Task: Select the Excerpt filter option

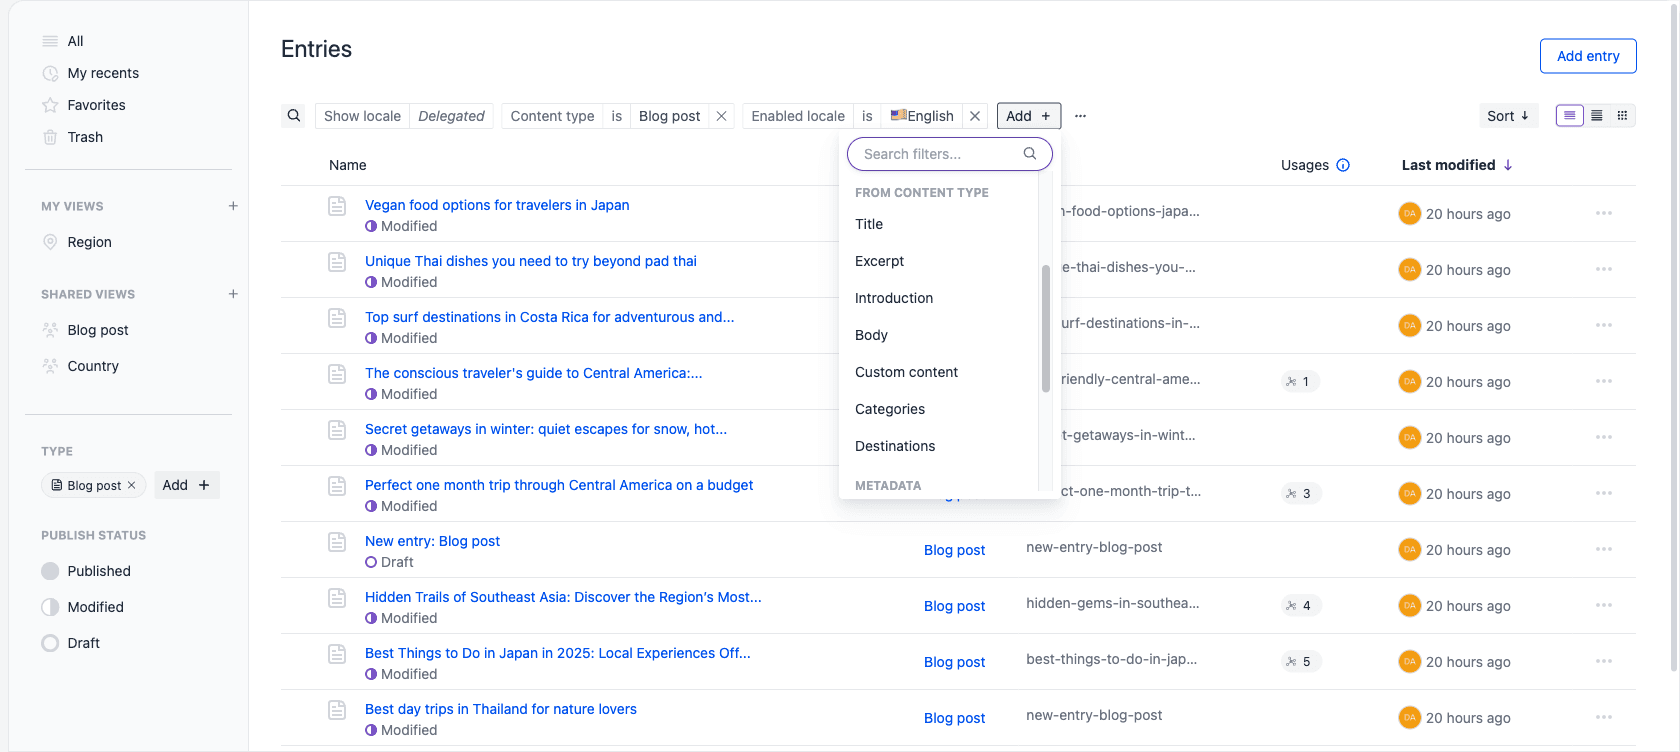Action: coord(879,261)
